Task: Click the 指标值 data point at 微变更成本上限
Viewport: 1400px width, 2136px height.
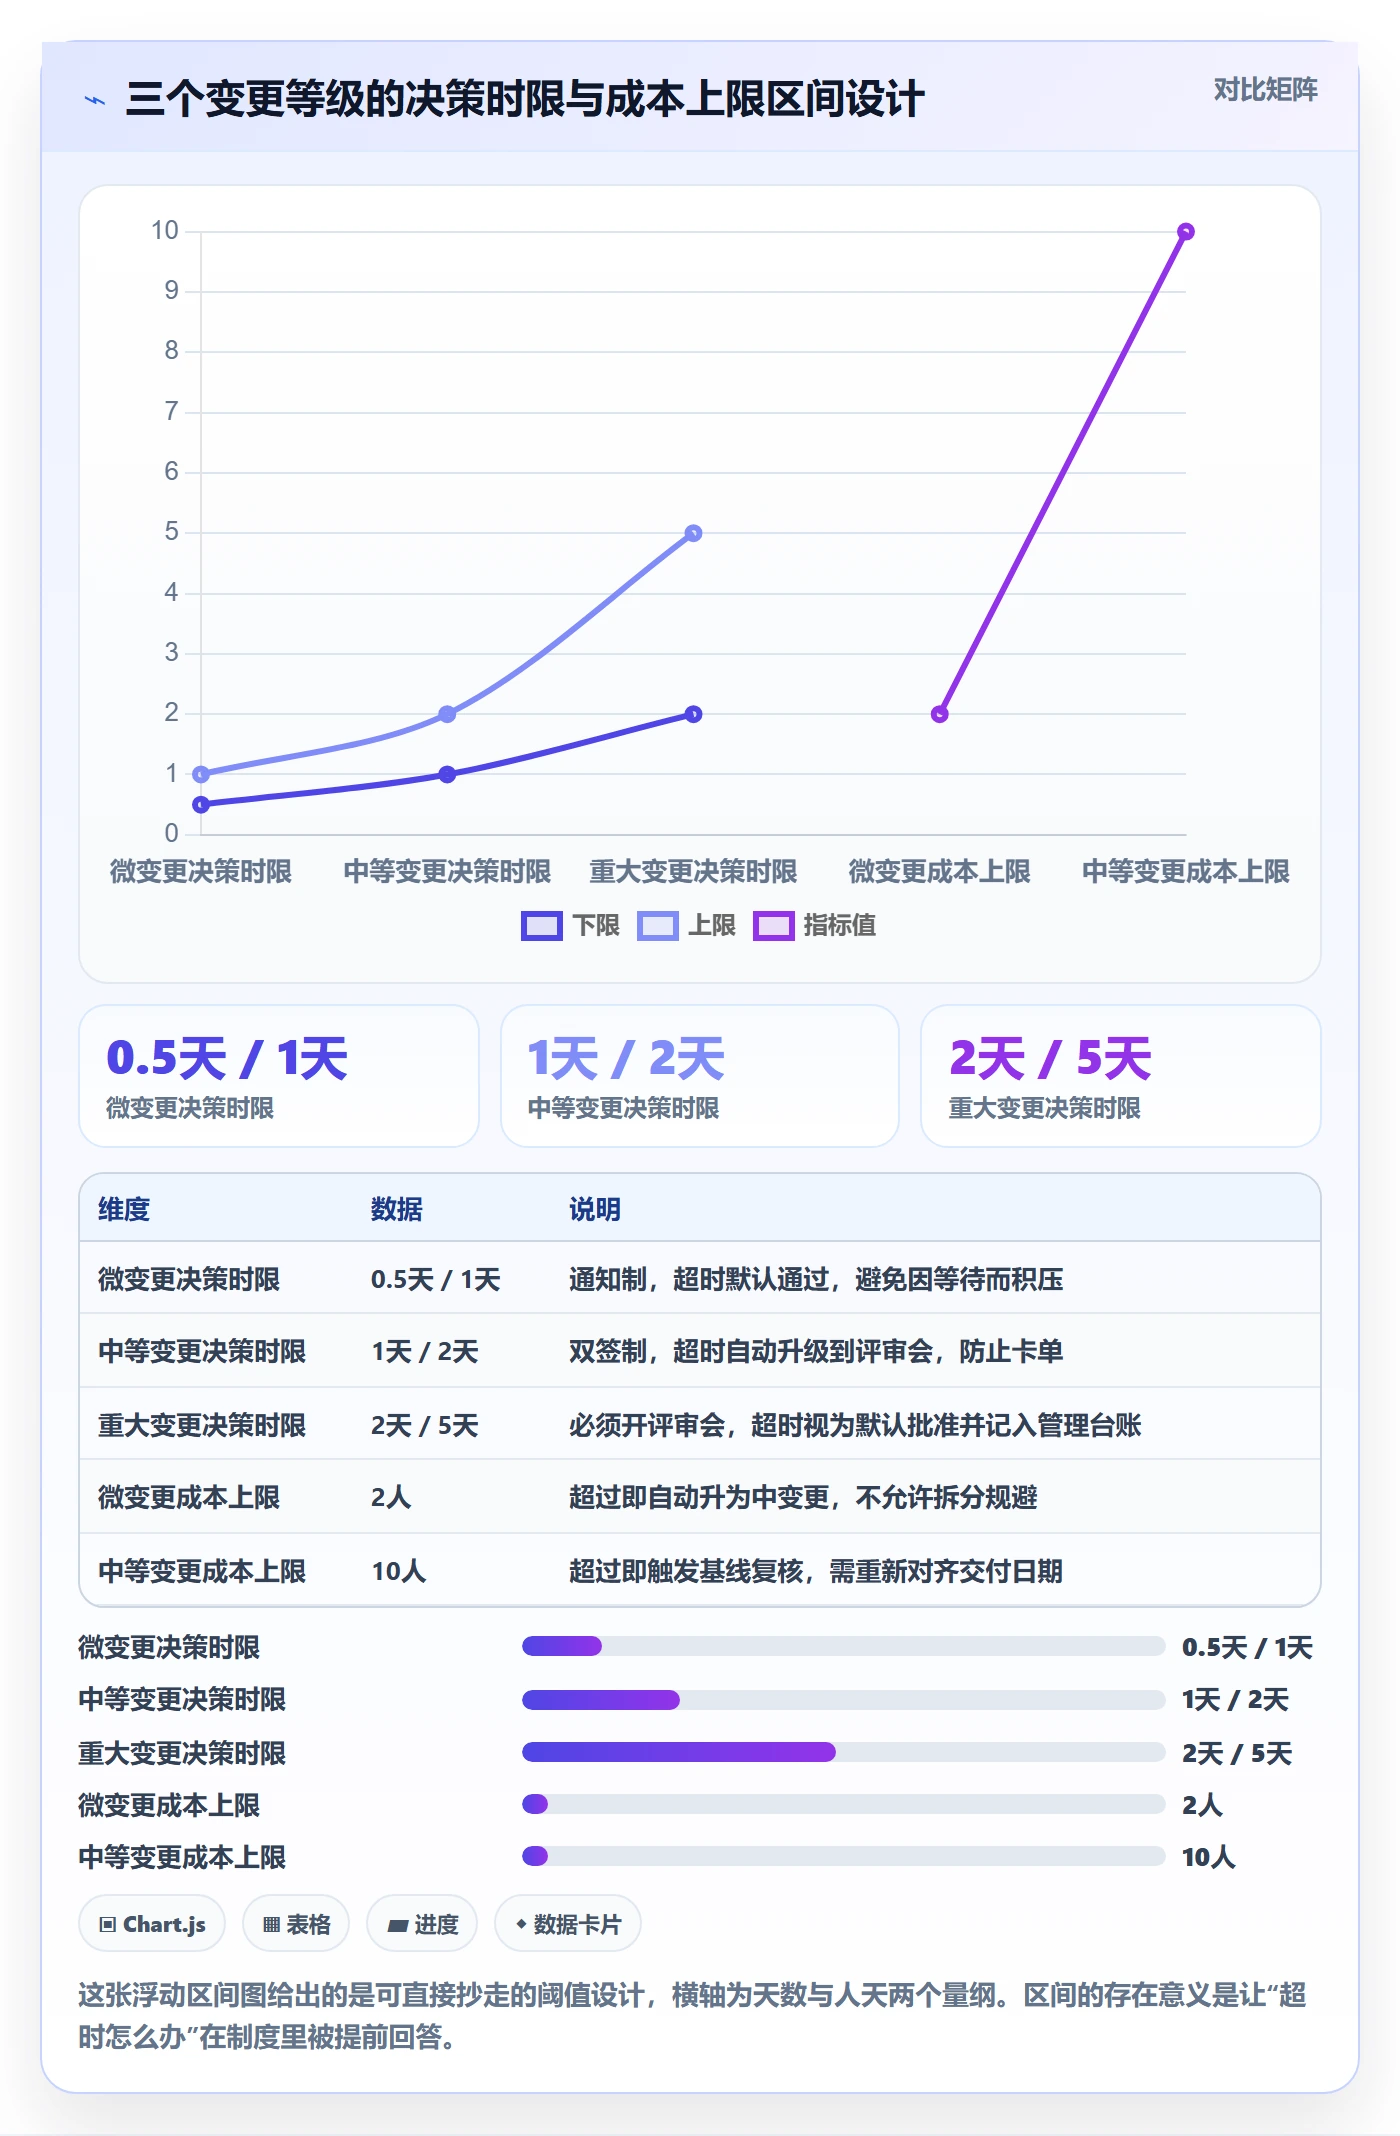Action: (x=940, y=714)
